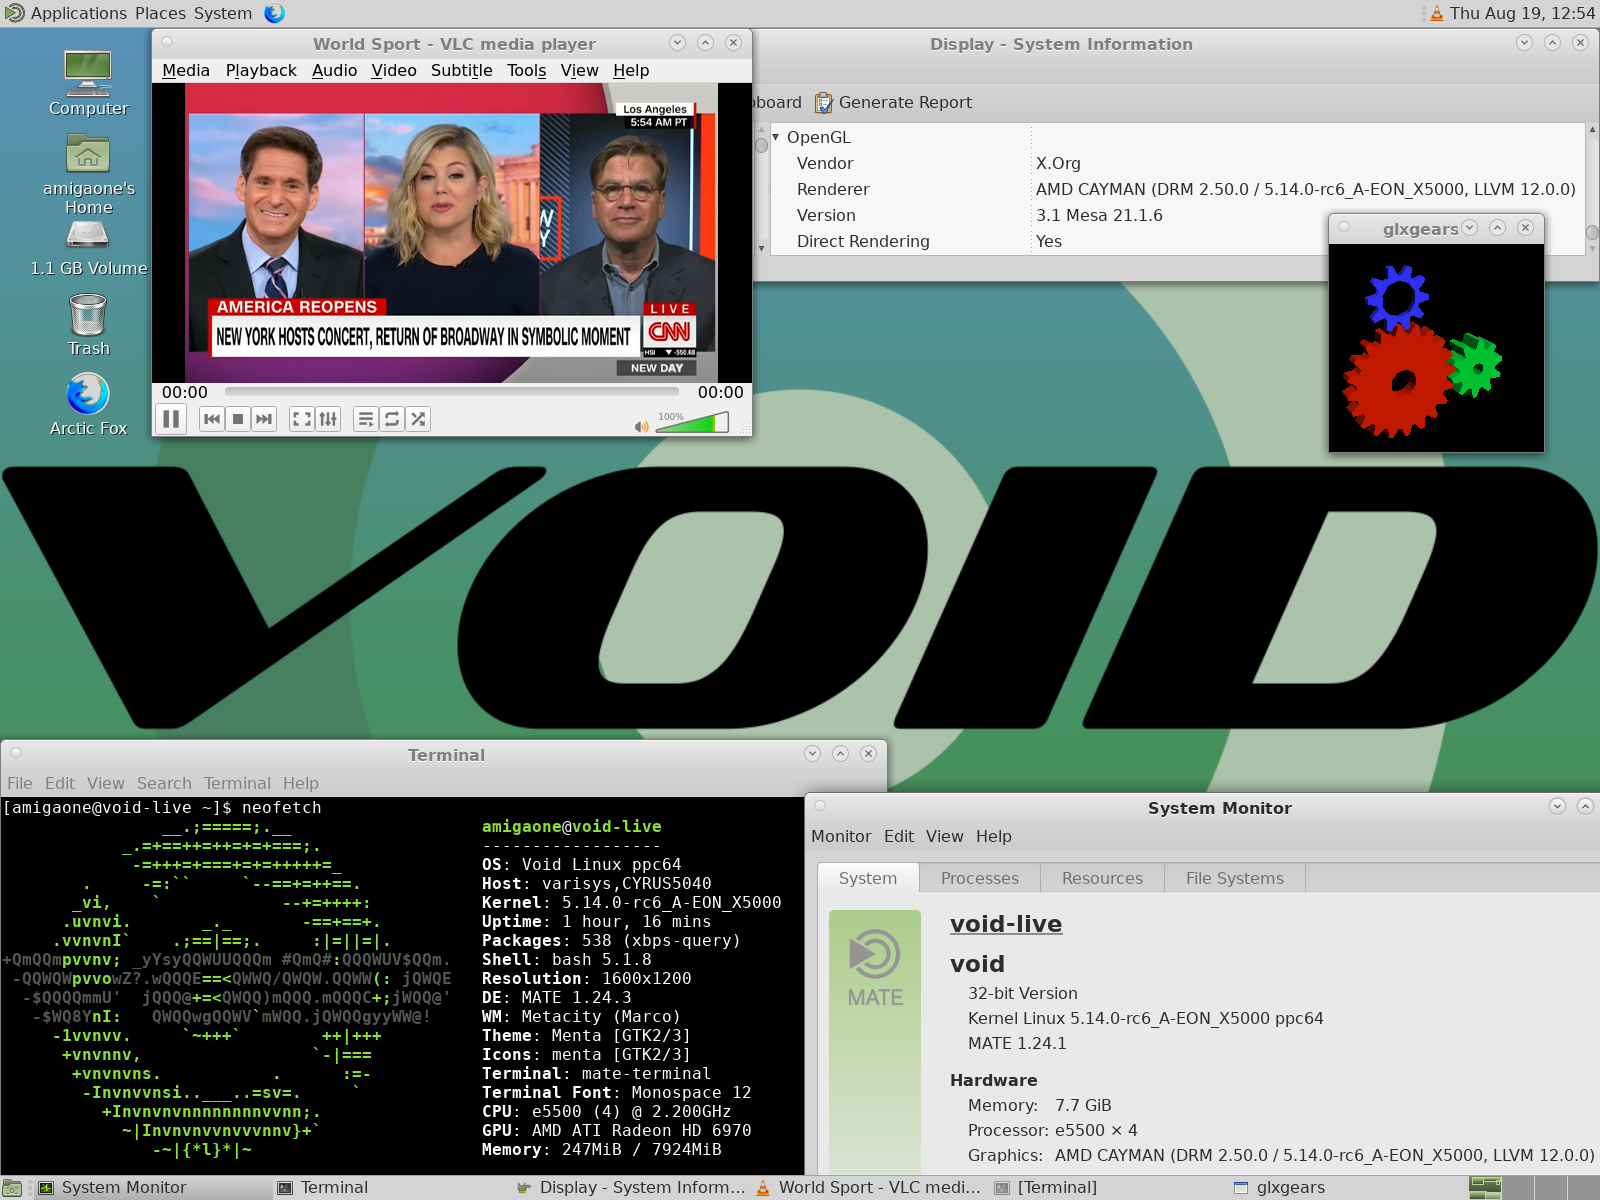Open the Trash desktop icon
The height and width of the screenshot is (1200, 1600).
pyautogui.click(x=88, y=325)
